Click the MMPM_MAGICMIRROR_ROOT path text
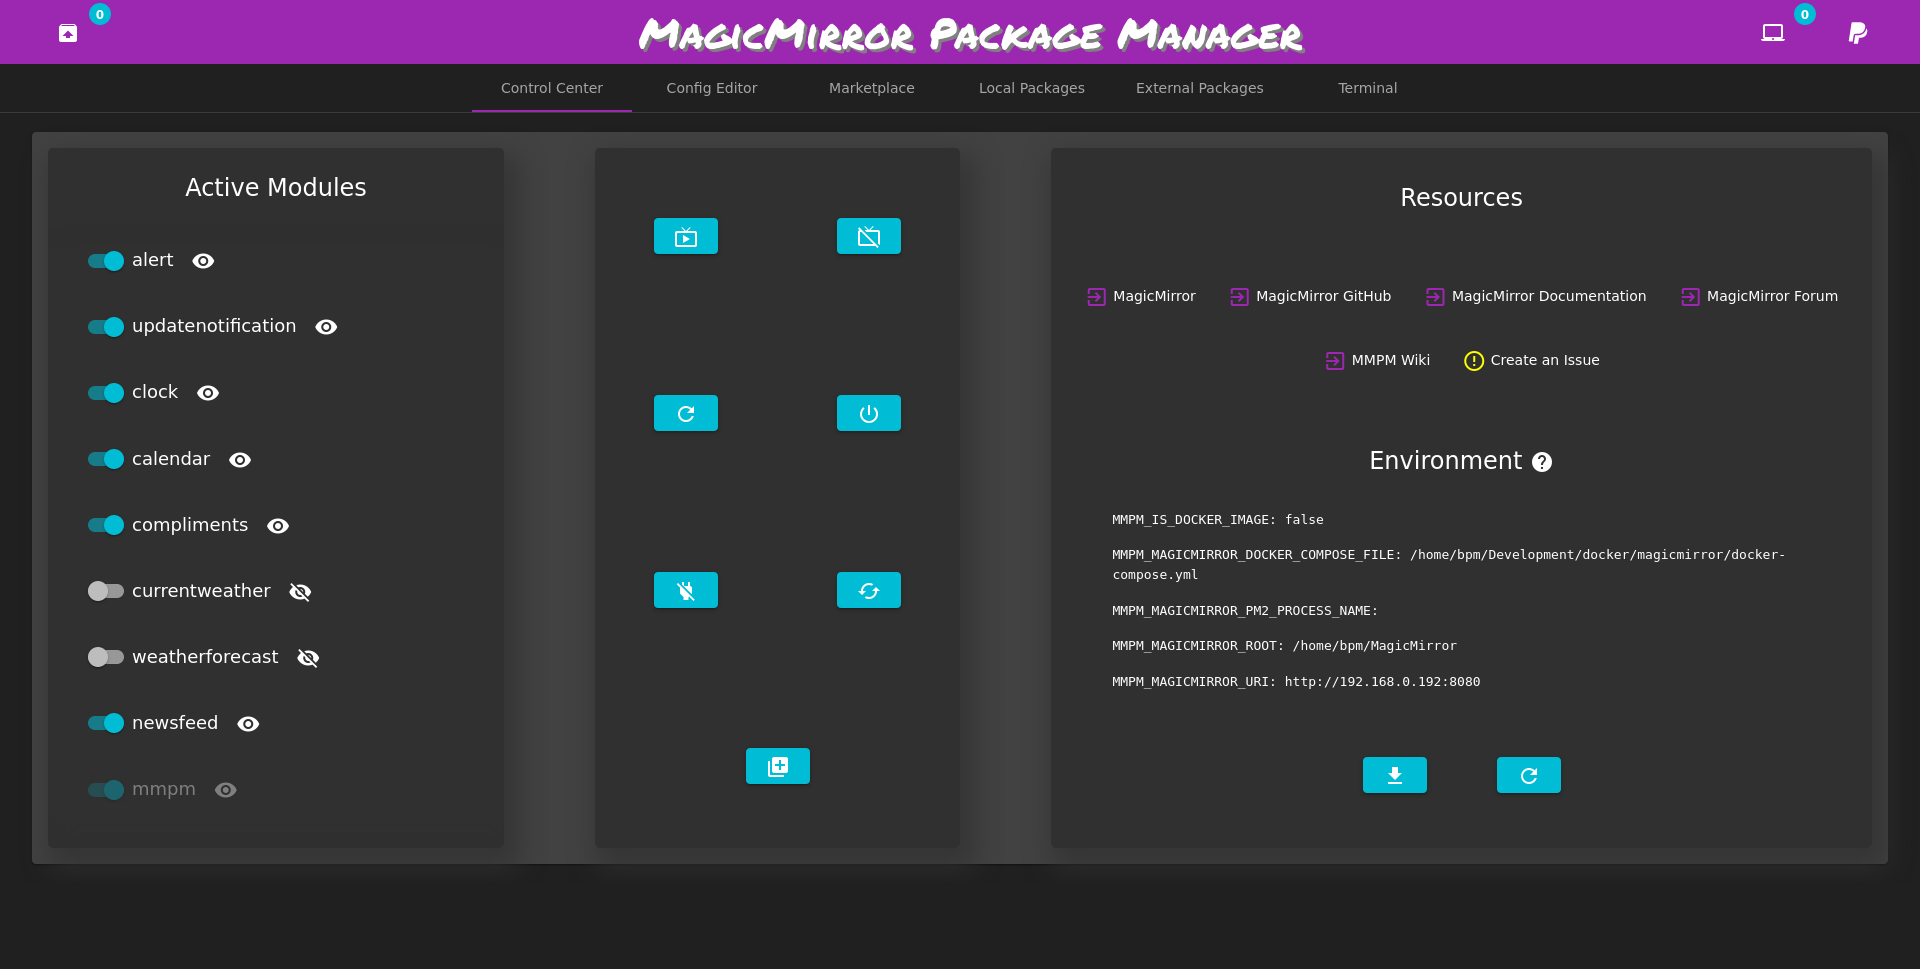This screenshot has height=969, width=1920. pos(1374,646)
